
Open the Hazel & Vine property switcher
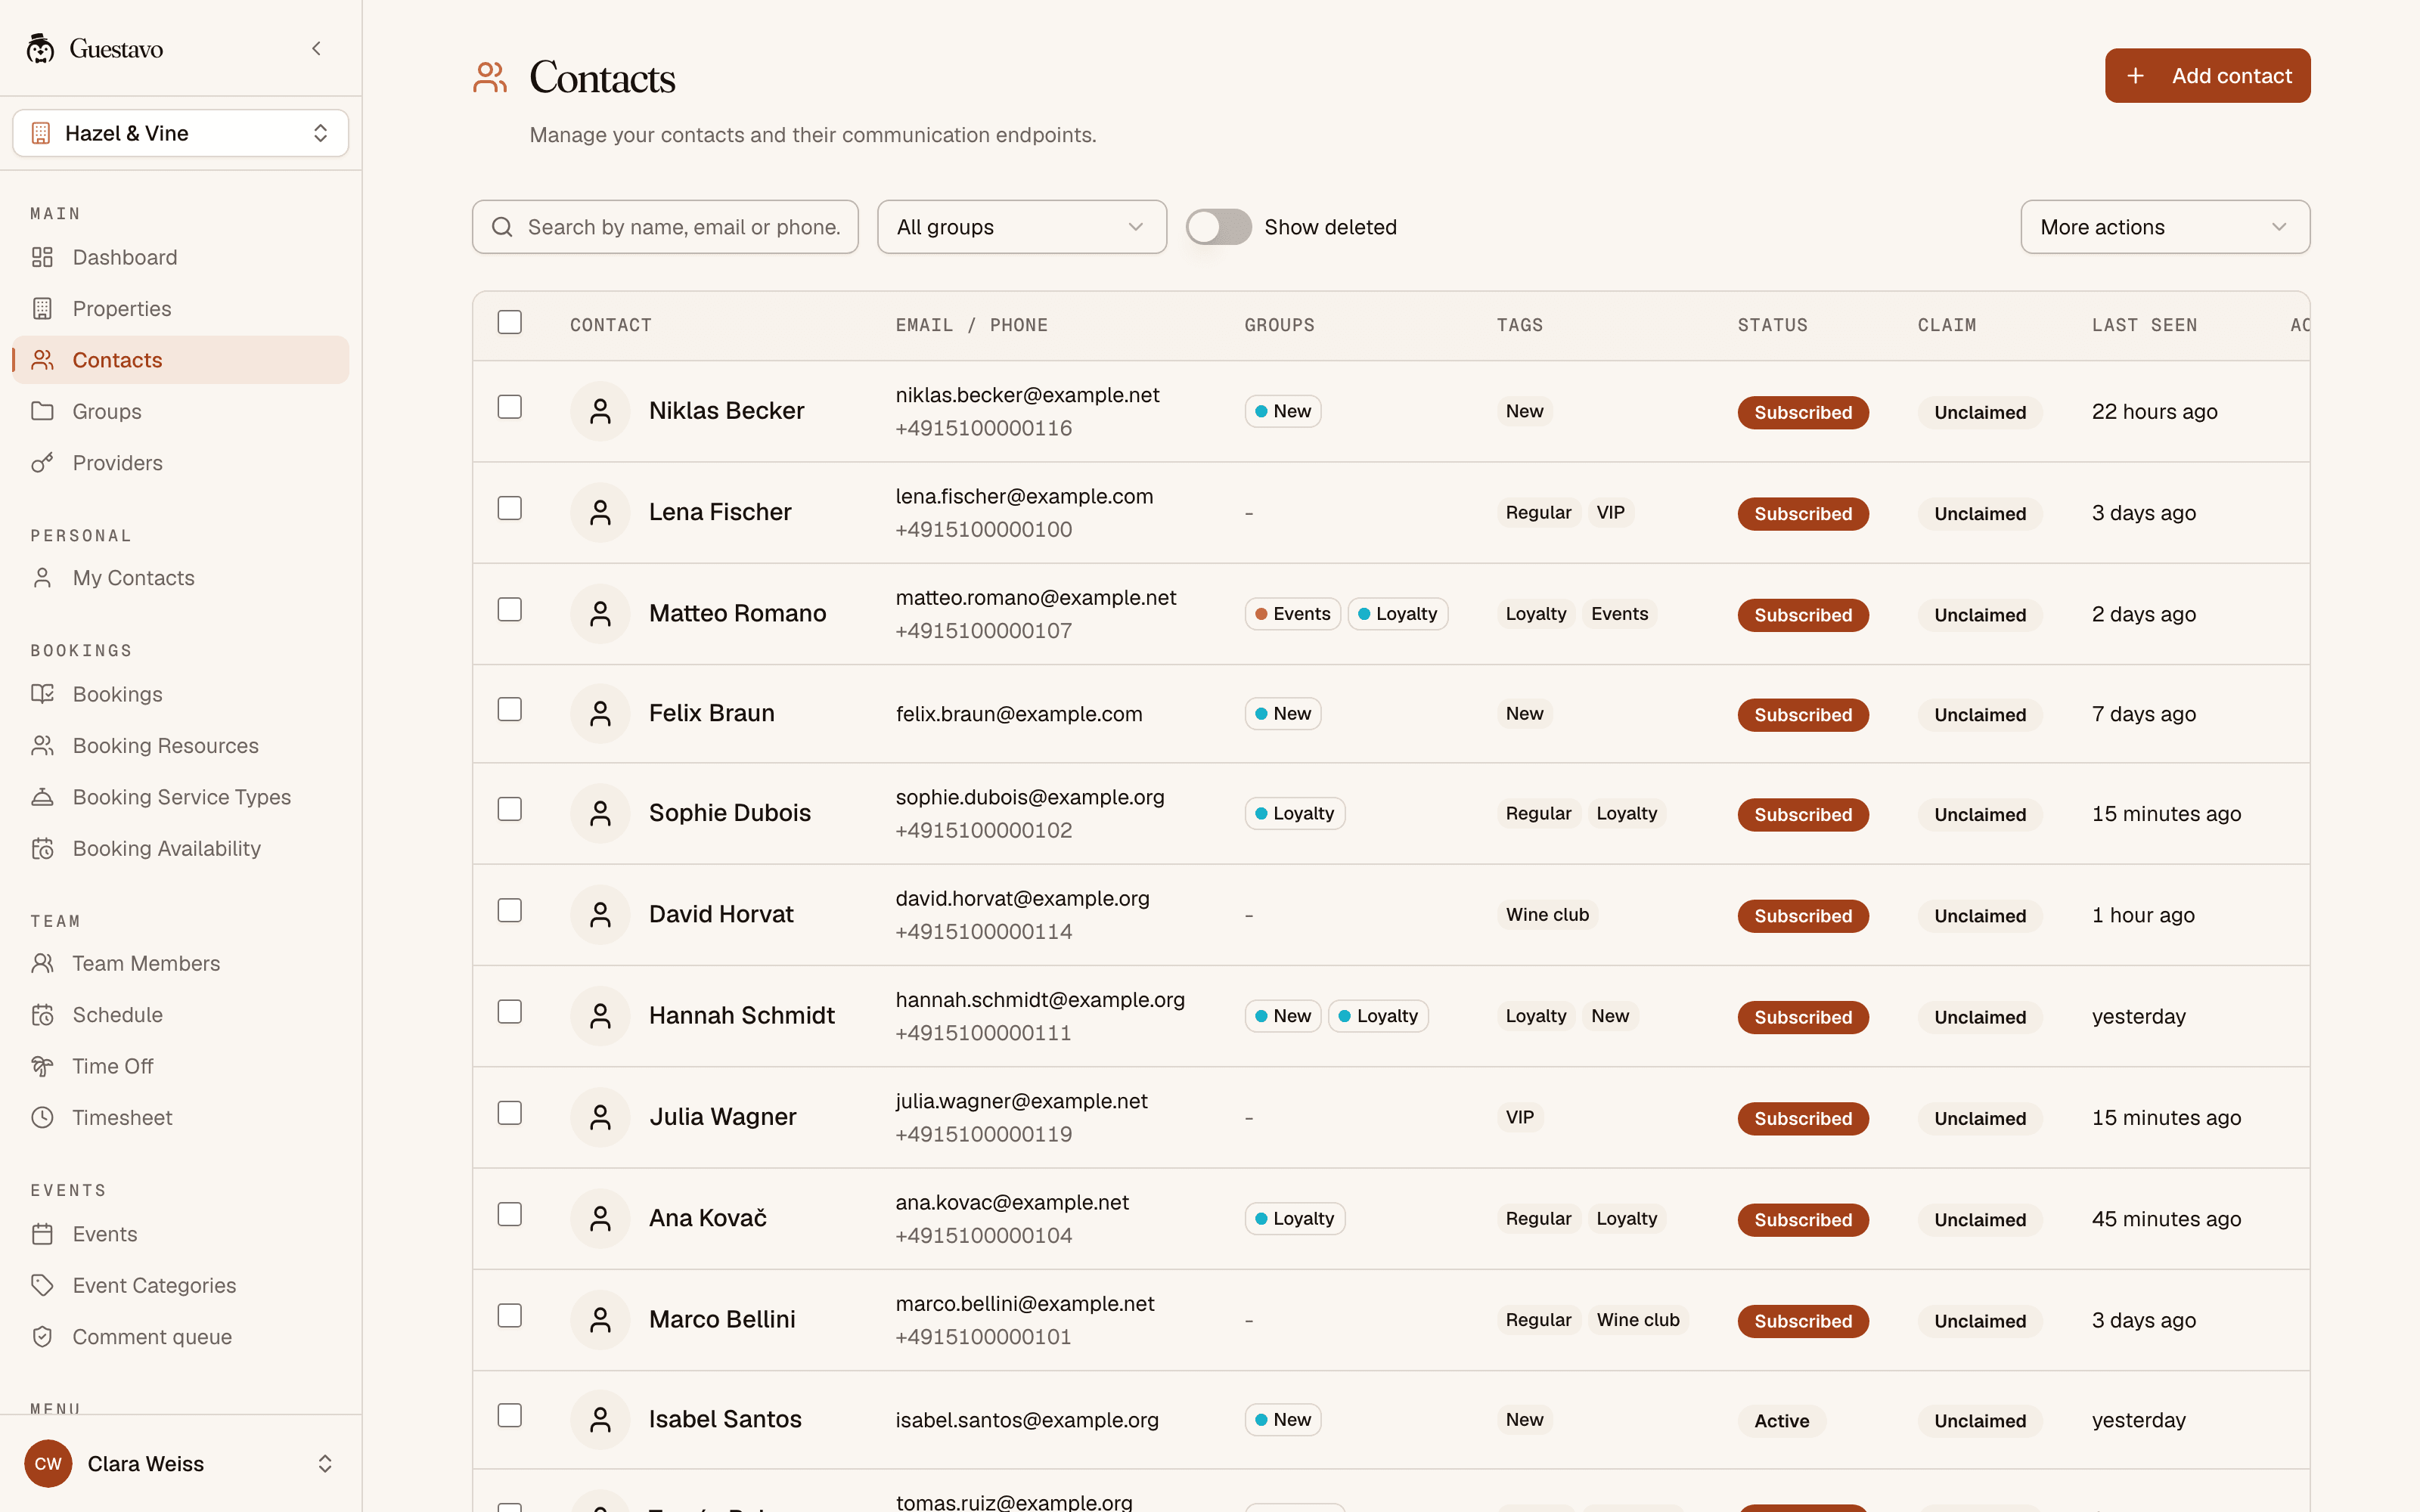click(x=181, y=133)
